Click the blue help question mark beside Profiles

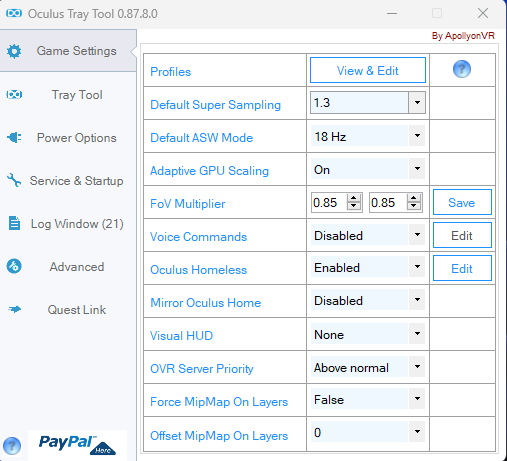pos(462,69)
